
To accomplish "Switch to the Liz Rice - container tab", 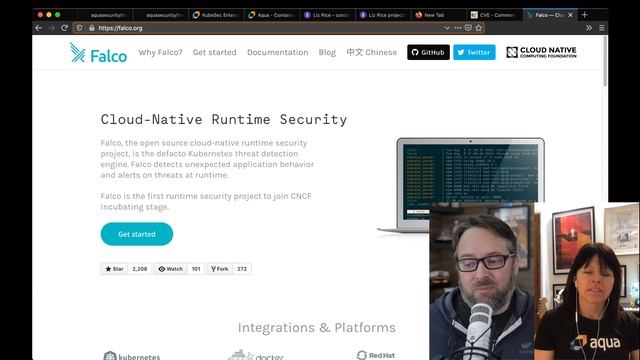I will tap(328, 15).
